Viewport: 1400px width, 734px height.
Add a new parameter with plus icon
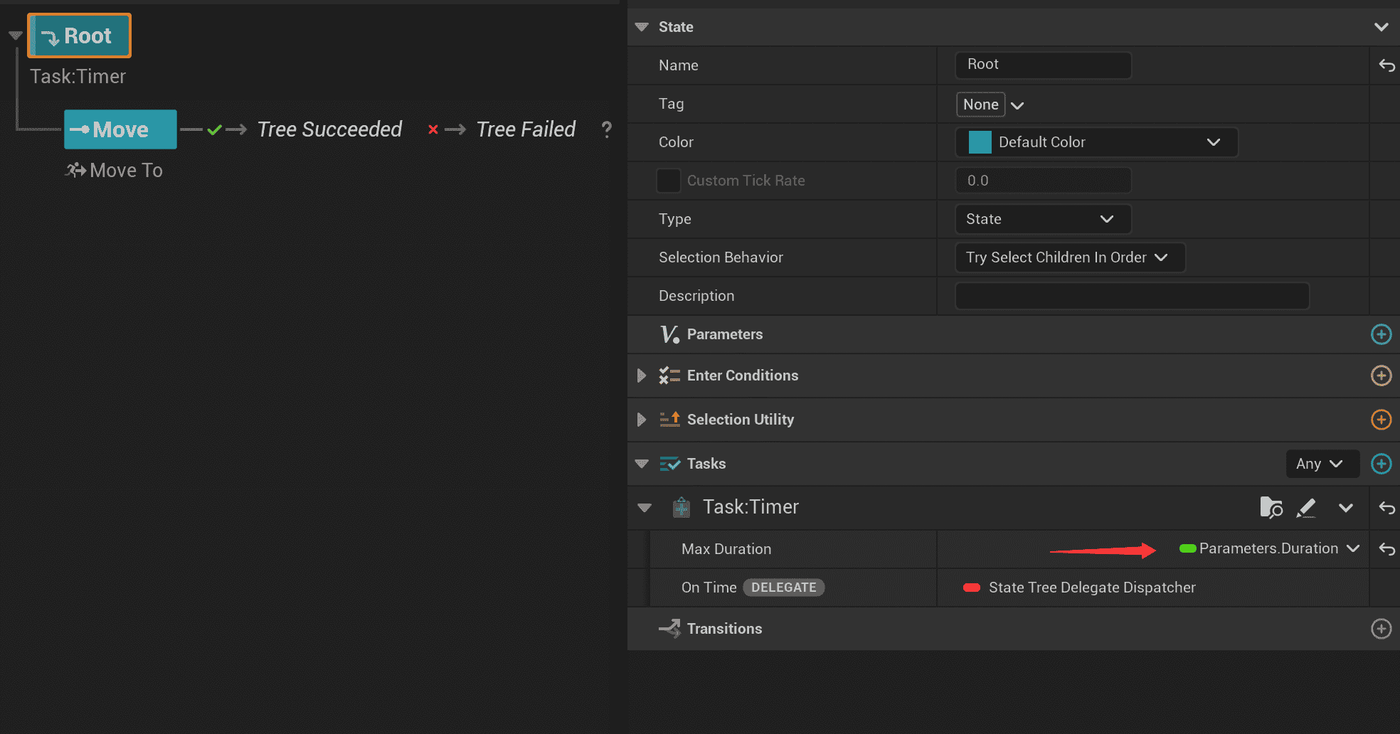click(1381, 334)
